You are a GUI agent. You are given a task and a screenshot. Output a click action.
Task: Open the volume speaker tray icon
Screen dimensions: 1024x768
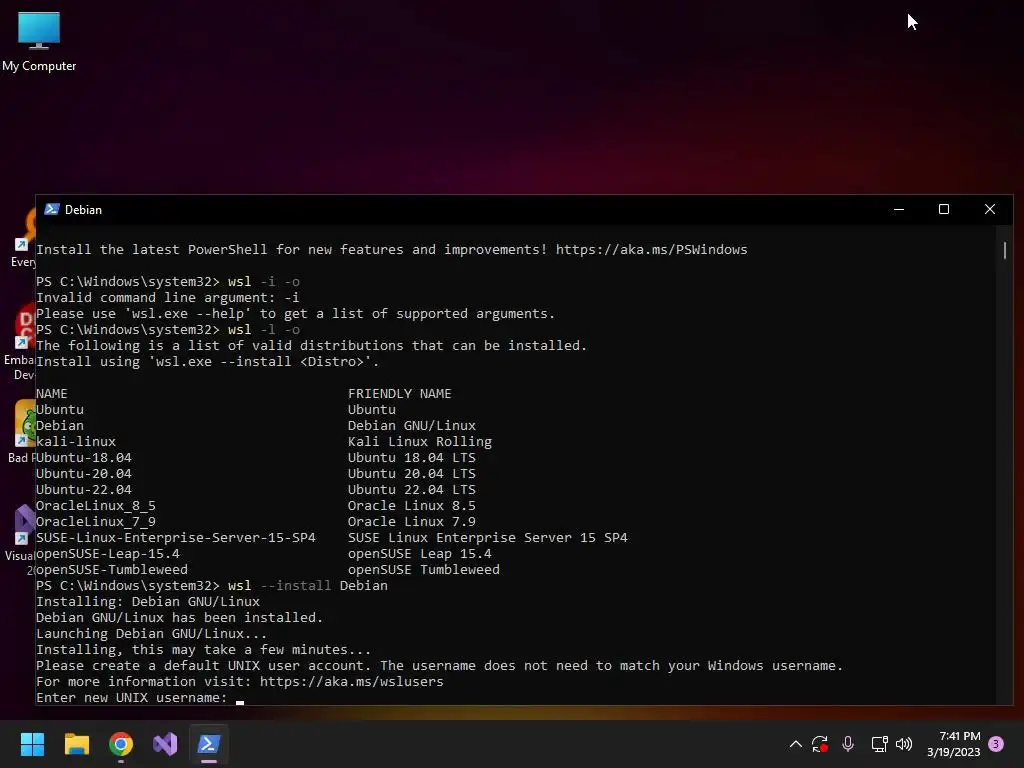point(904,744)
